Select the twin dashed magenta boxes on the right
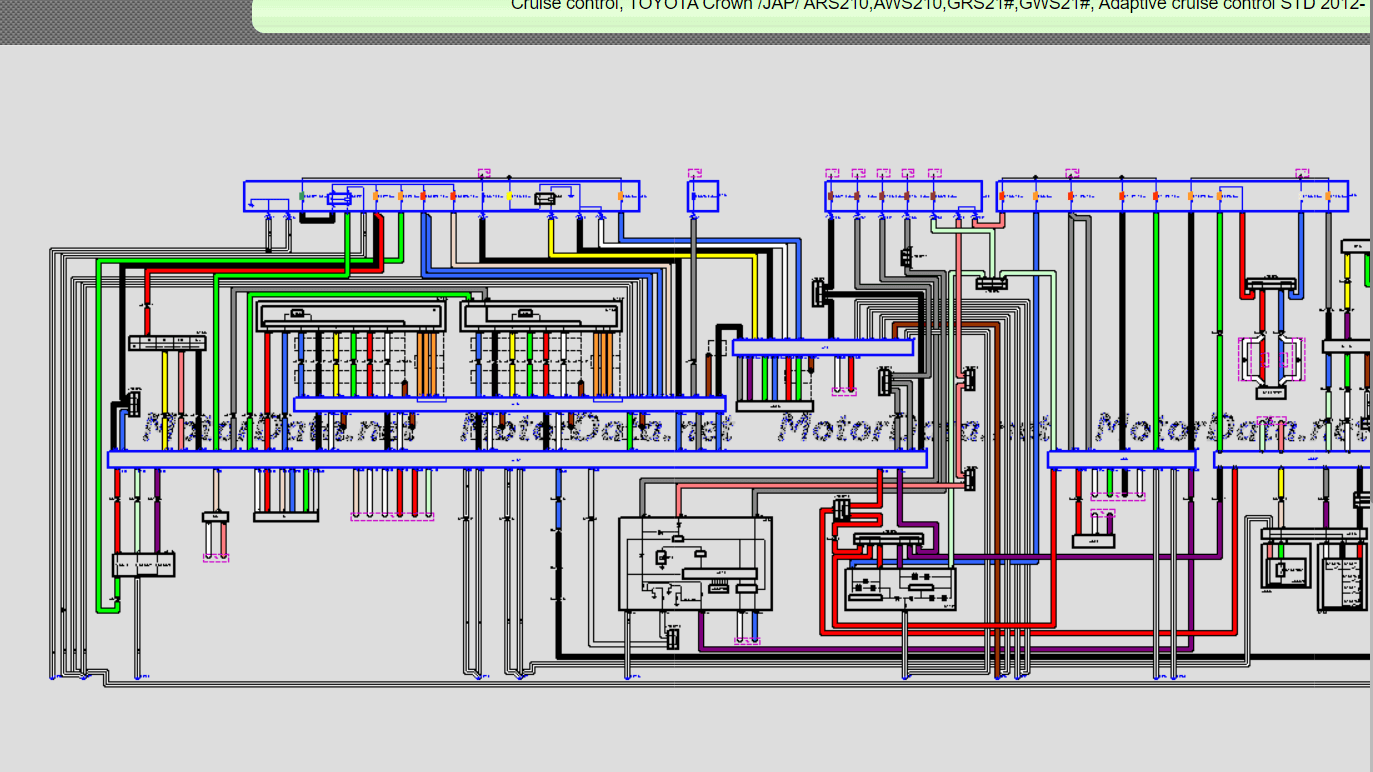Screen dimensions: 1373x772 pyautogui.click(x=1272, y=360)
